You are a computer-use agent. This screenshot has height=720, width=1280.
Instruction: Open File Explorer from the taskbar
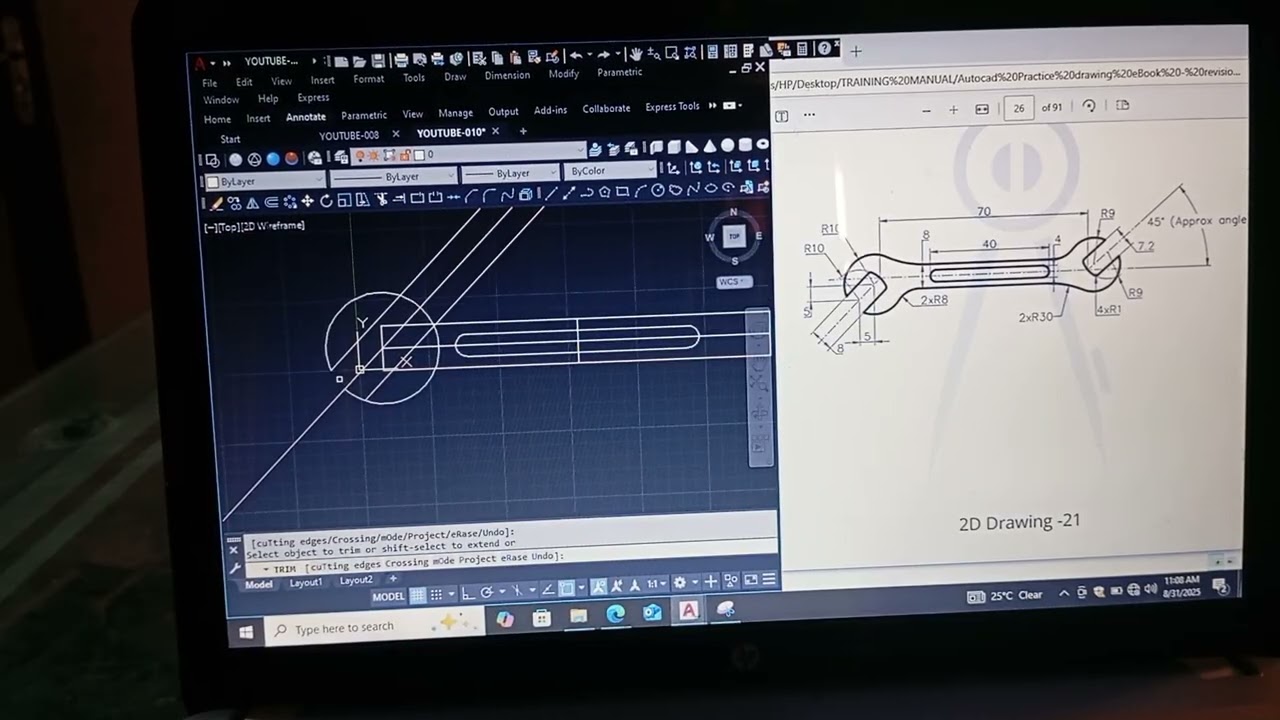[x=578, y=615]
